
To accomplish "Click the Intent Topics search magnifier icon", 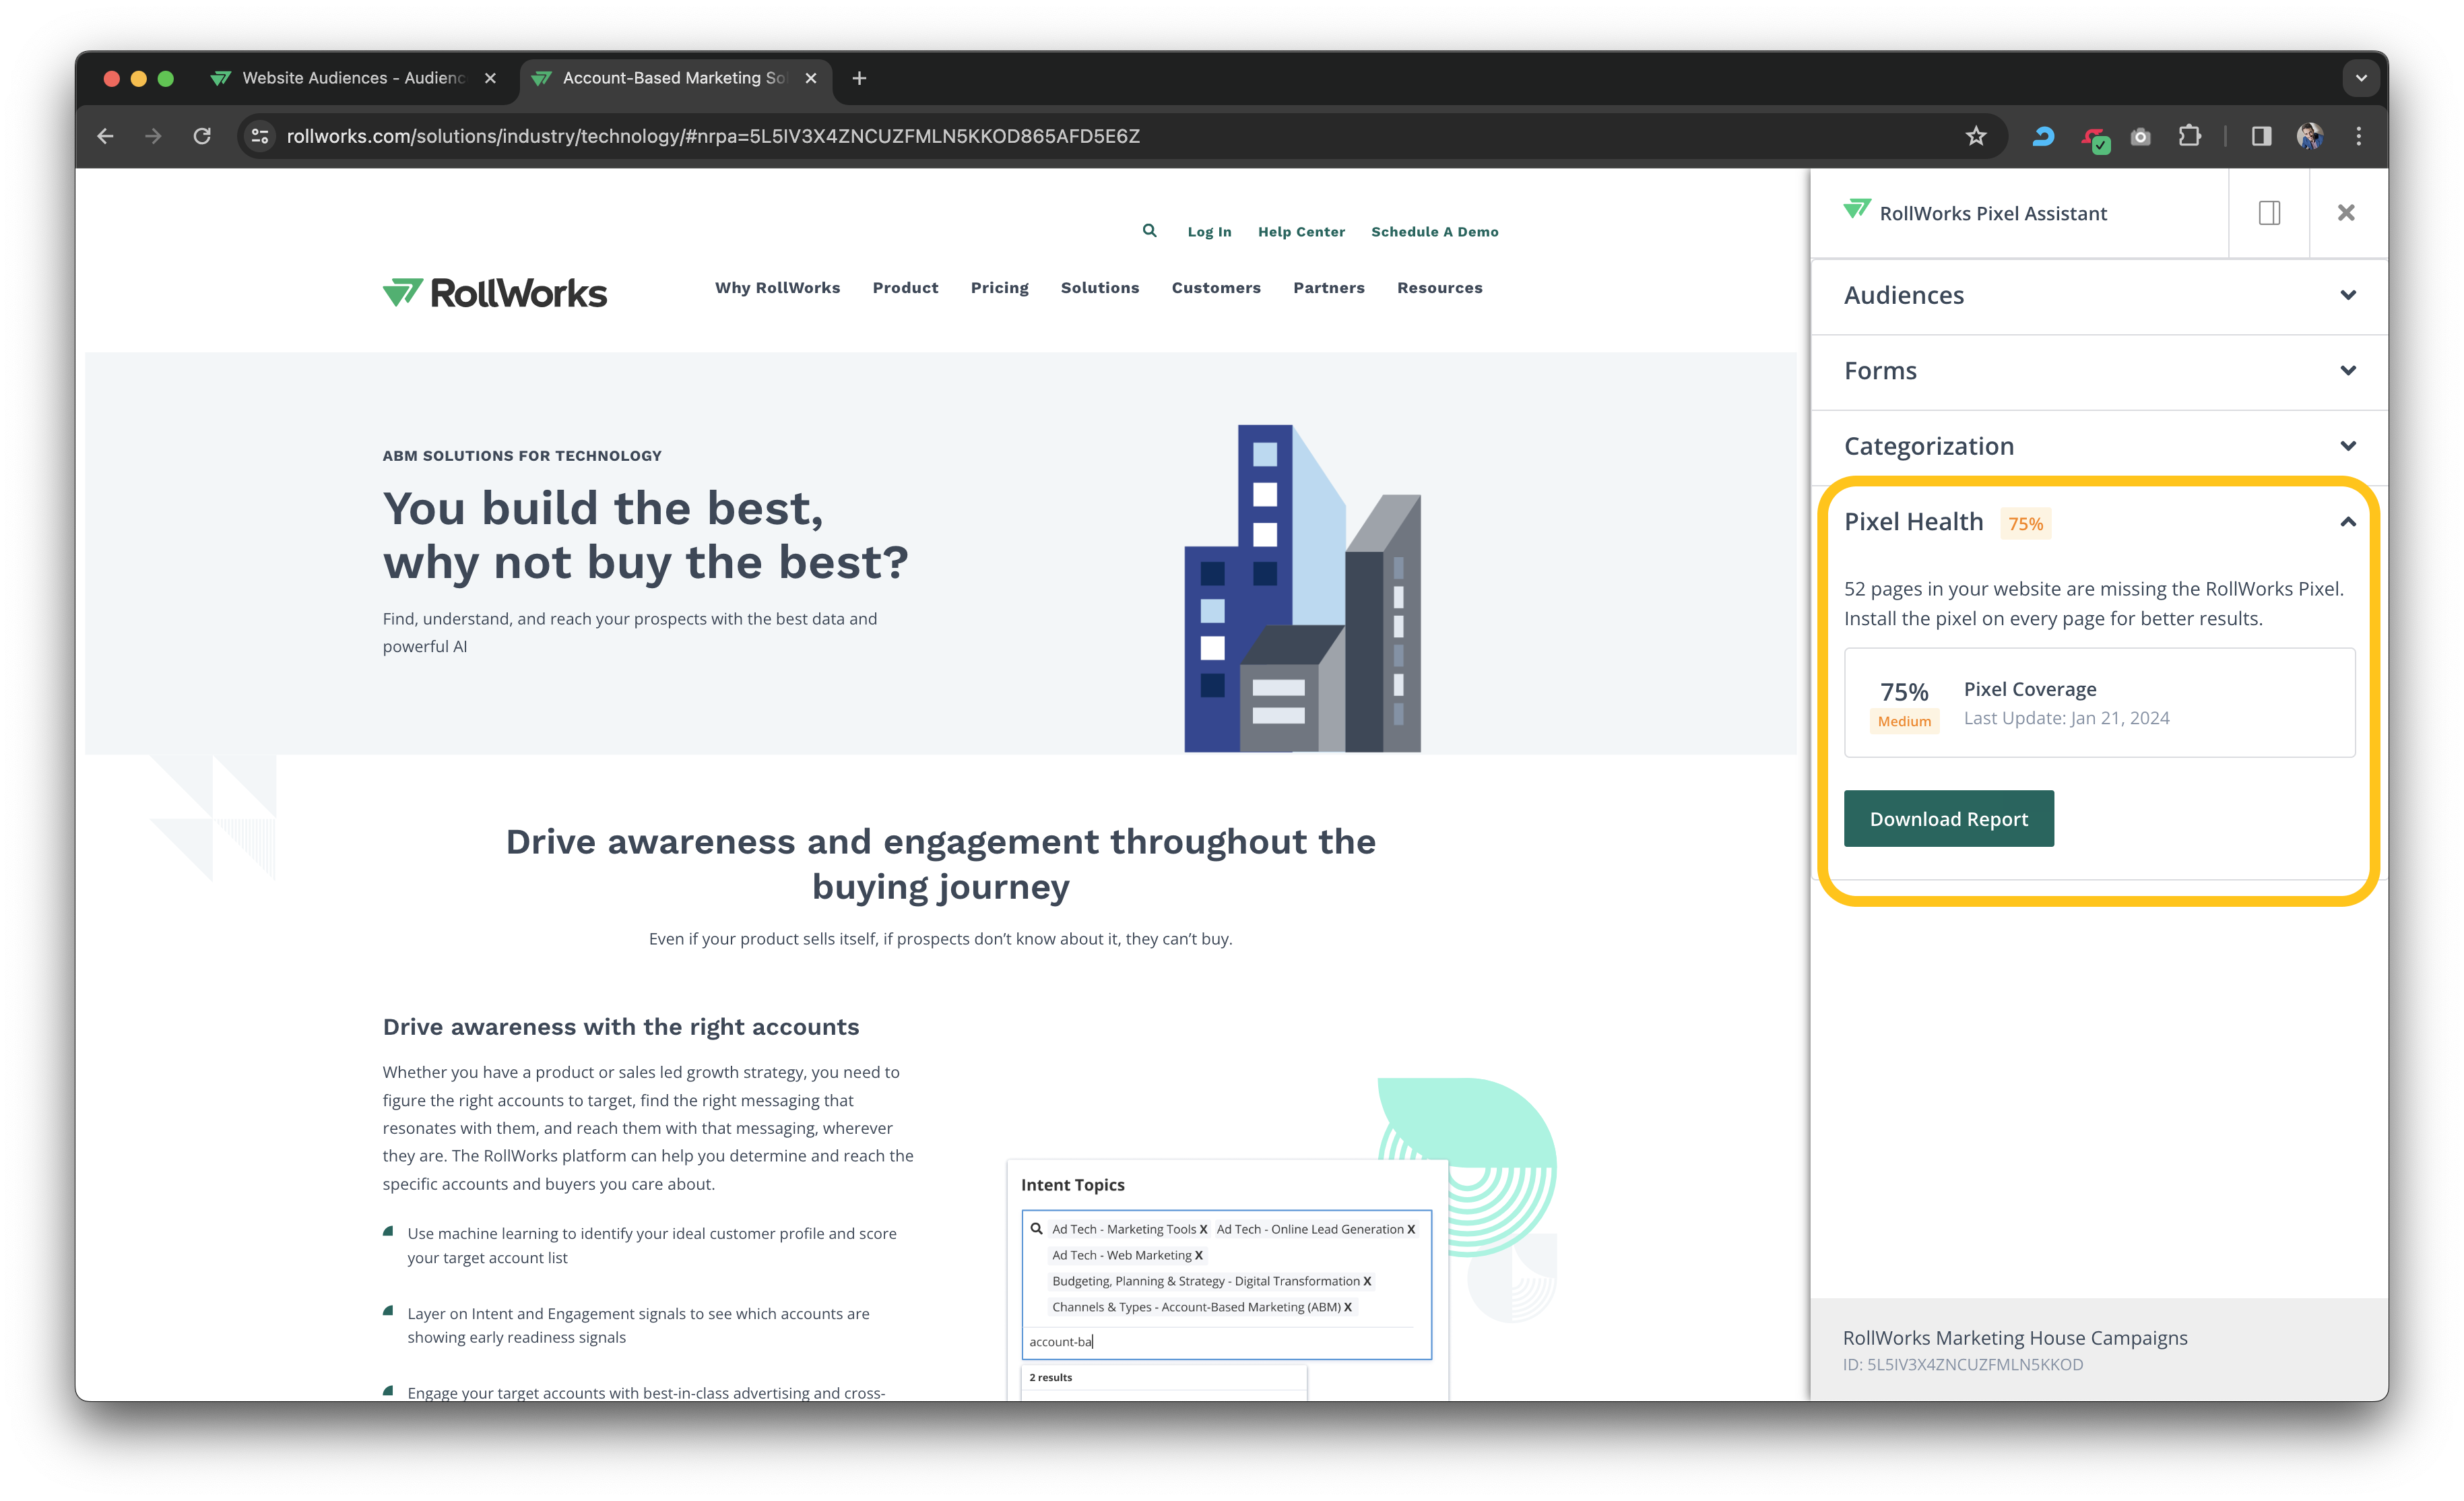I will point(1036,1230).
